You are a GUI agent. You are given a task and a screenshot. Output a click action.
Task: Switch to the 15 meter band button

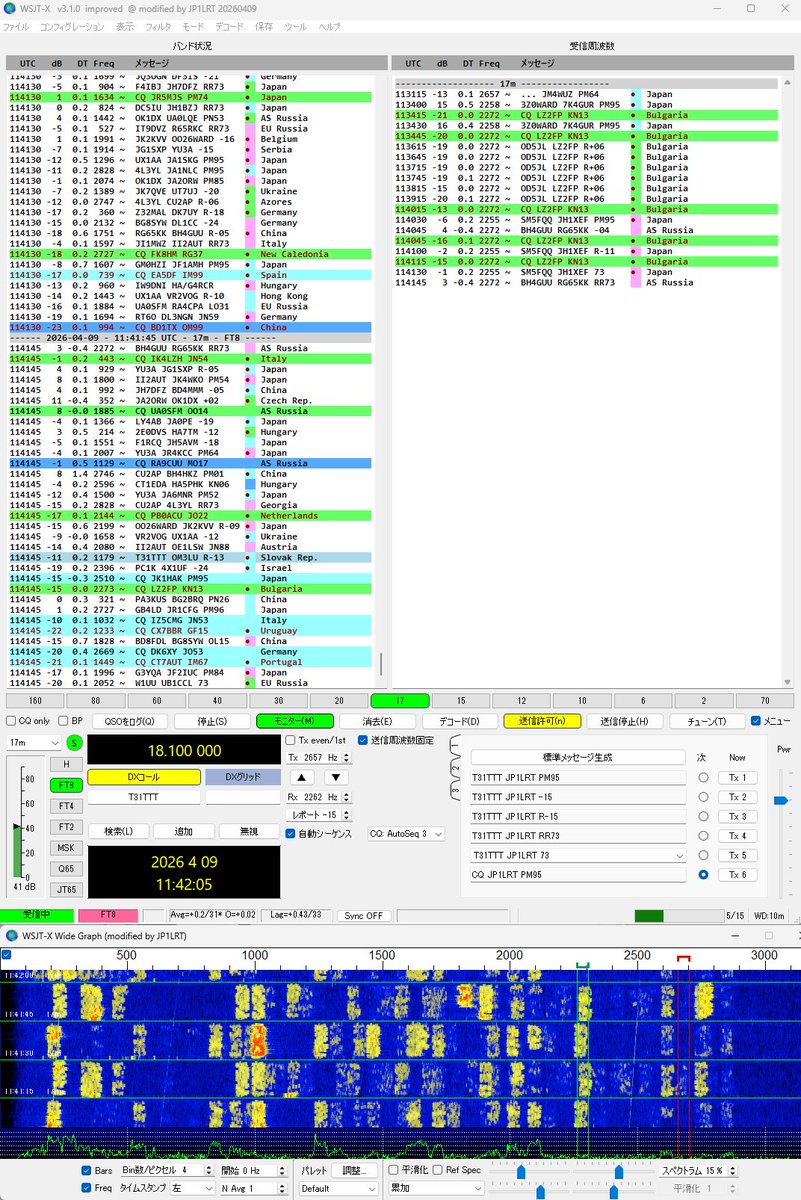pos(460,701)
